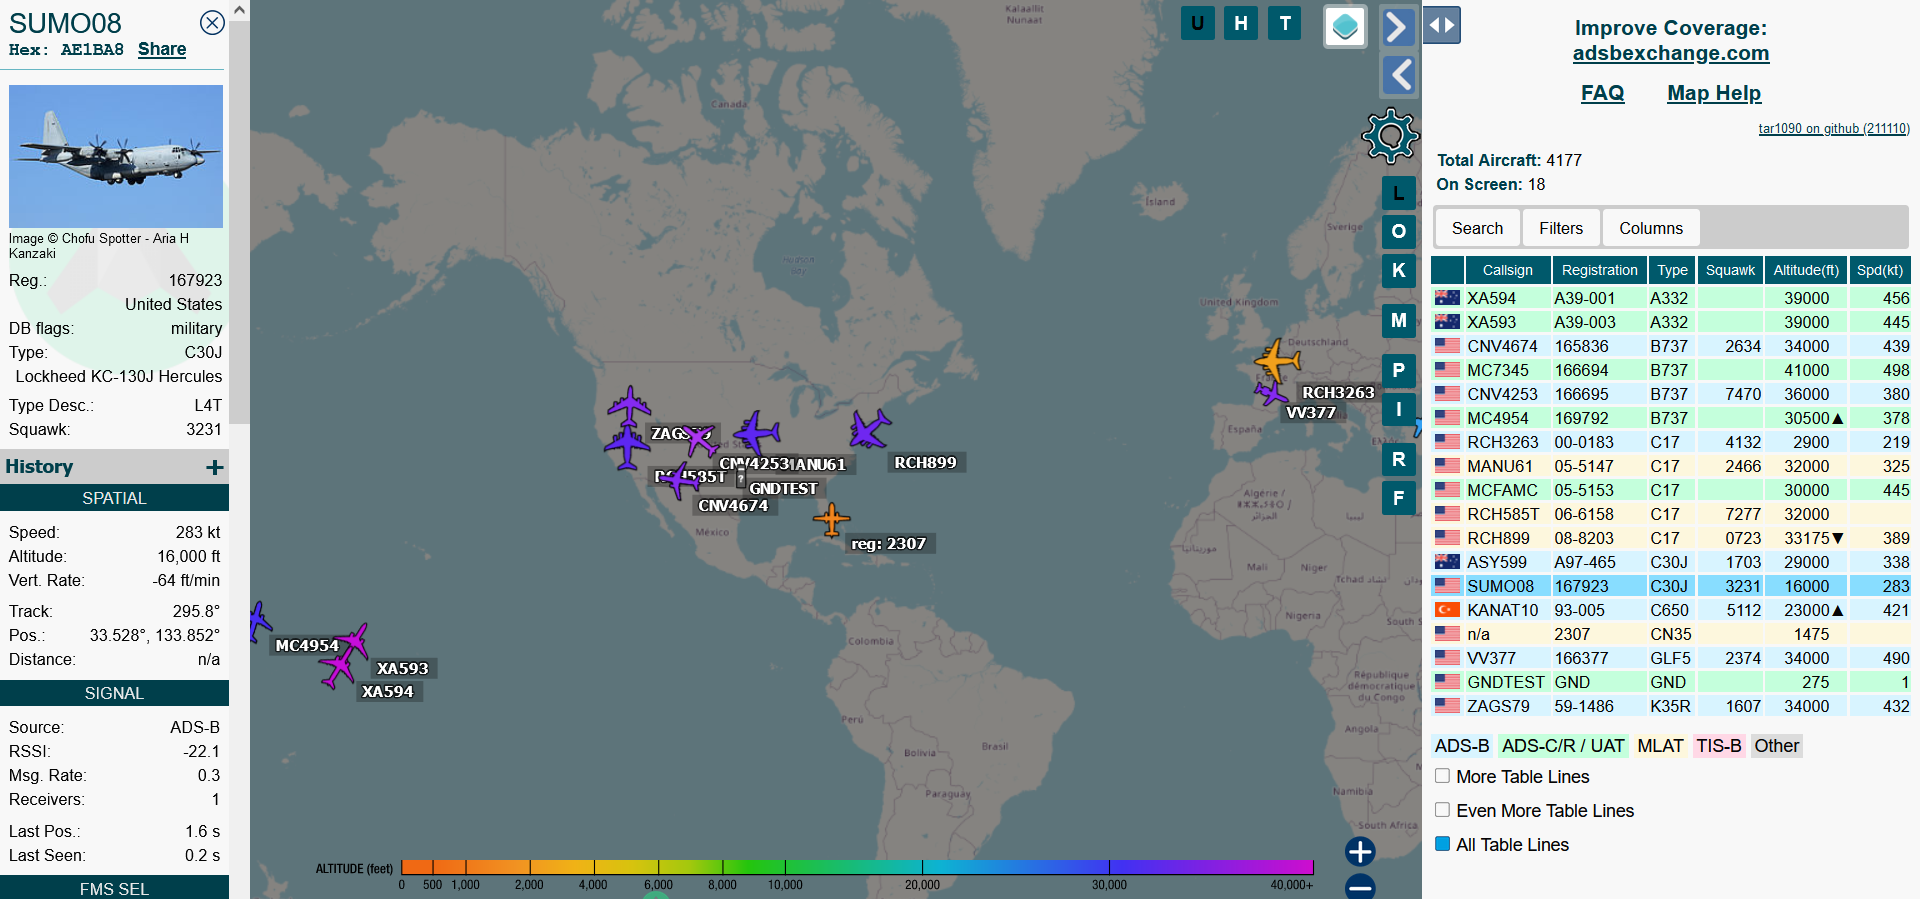Toggle the P map option button
The image size is (1920, 899).
1398,370
